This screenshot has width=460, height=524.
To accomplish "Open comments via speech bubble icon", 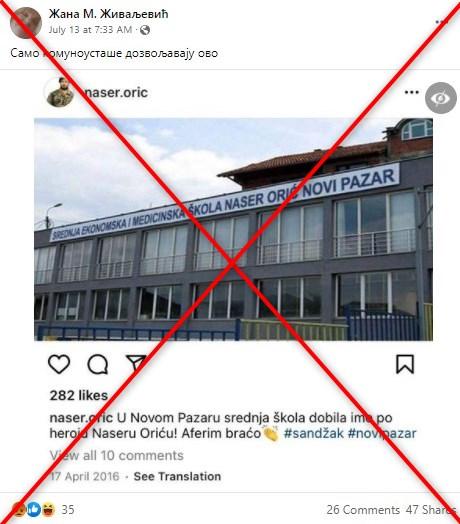I will 98,364.
